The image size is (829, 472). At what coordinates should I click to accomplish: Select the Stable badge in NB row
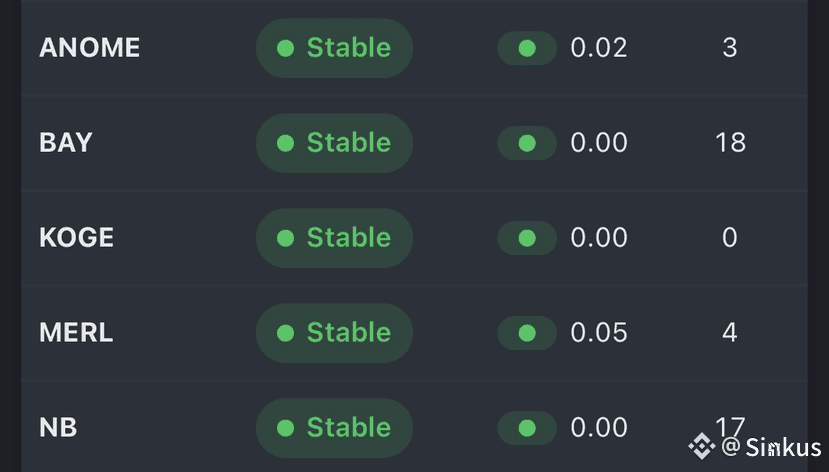(334, 428)
